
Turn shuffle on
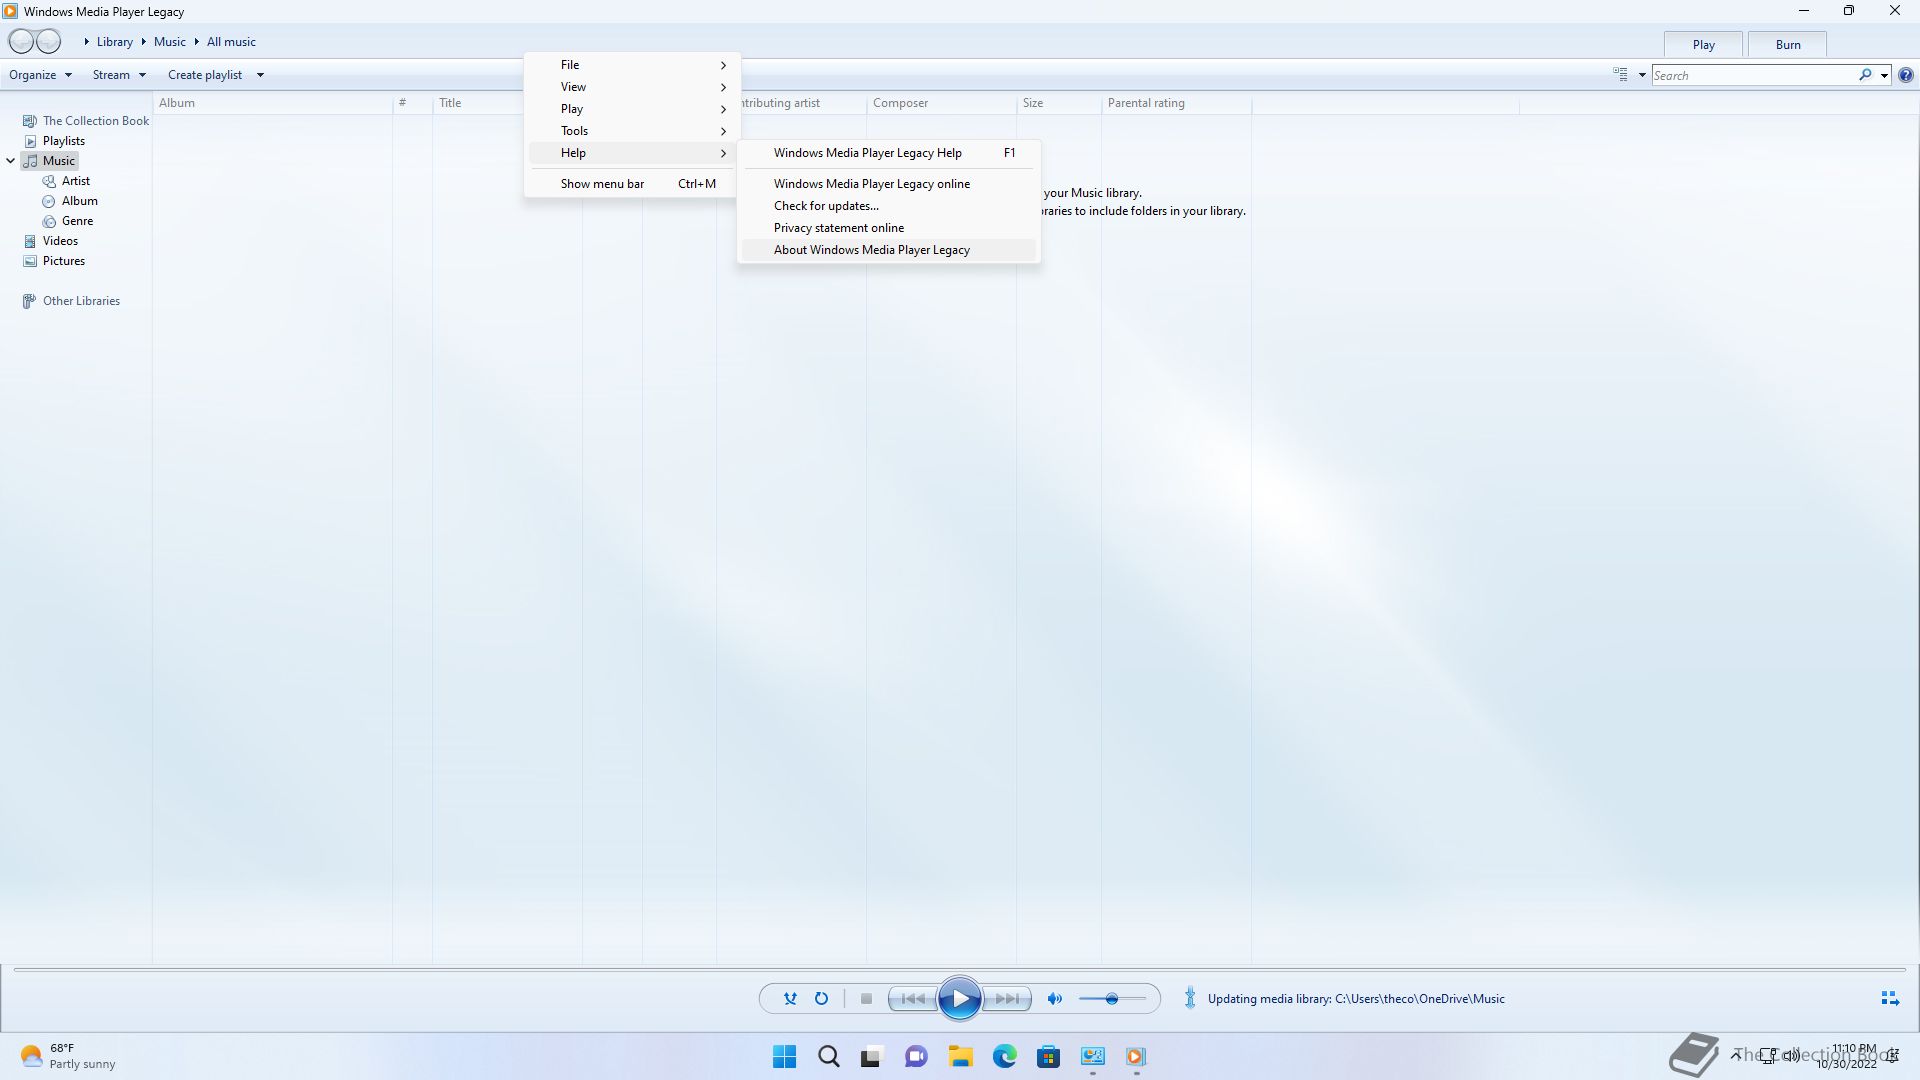click(x=790, y=998)
